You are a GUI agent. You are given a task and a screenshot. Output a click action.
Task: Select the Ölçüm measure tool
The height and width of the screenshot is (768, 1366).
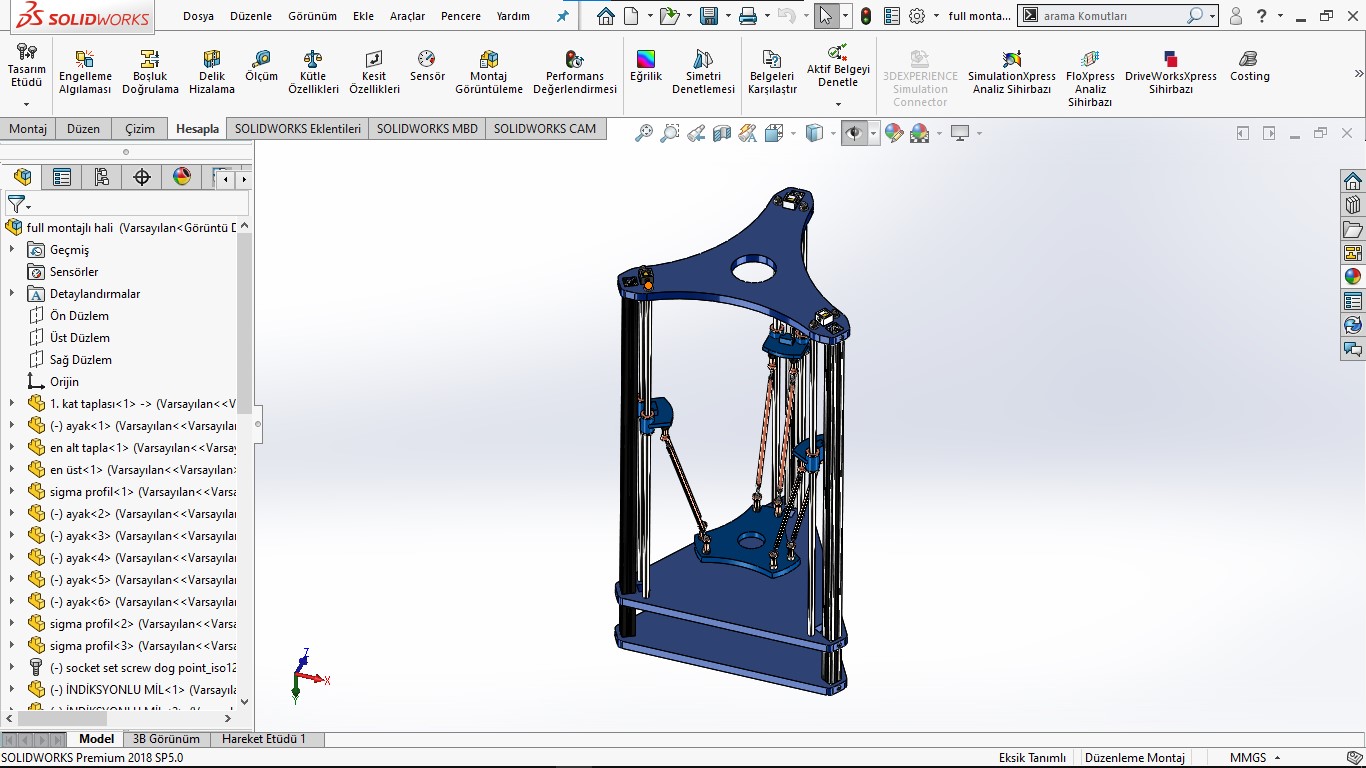[x=261, y=66]
